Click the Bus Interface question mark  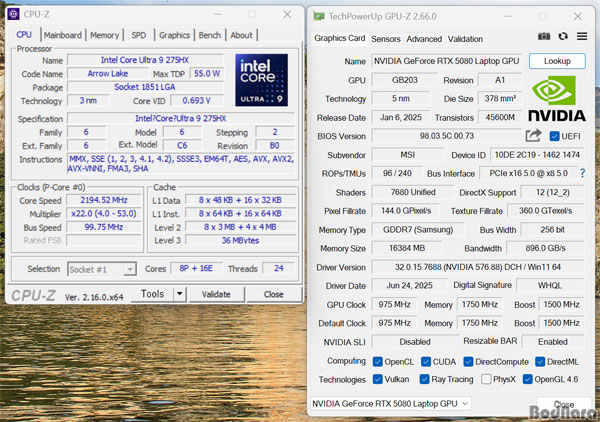(582, 173)
